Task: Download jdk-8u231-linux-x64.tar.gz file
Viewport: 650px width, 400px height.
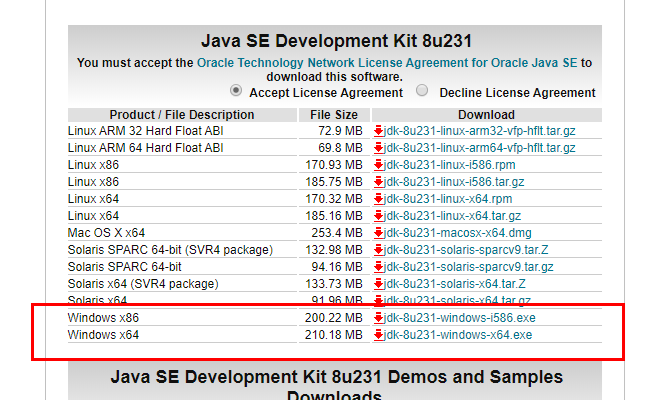Action: 452,216
